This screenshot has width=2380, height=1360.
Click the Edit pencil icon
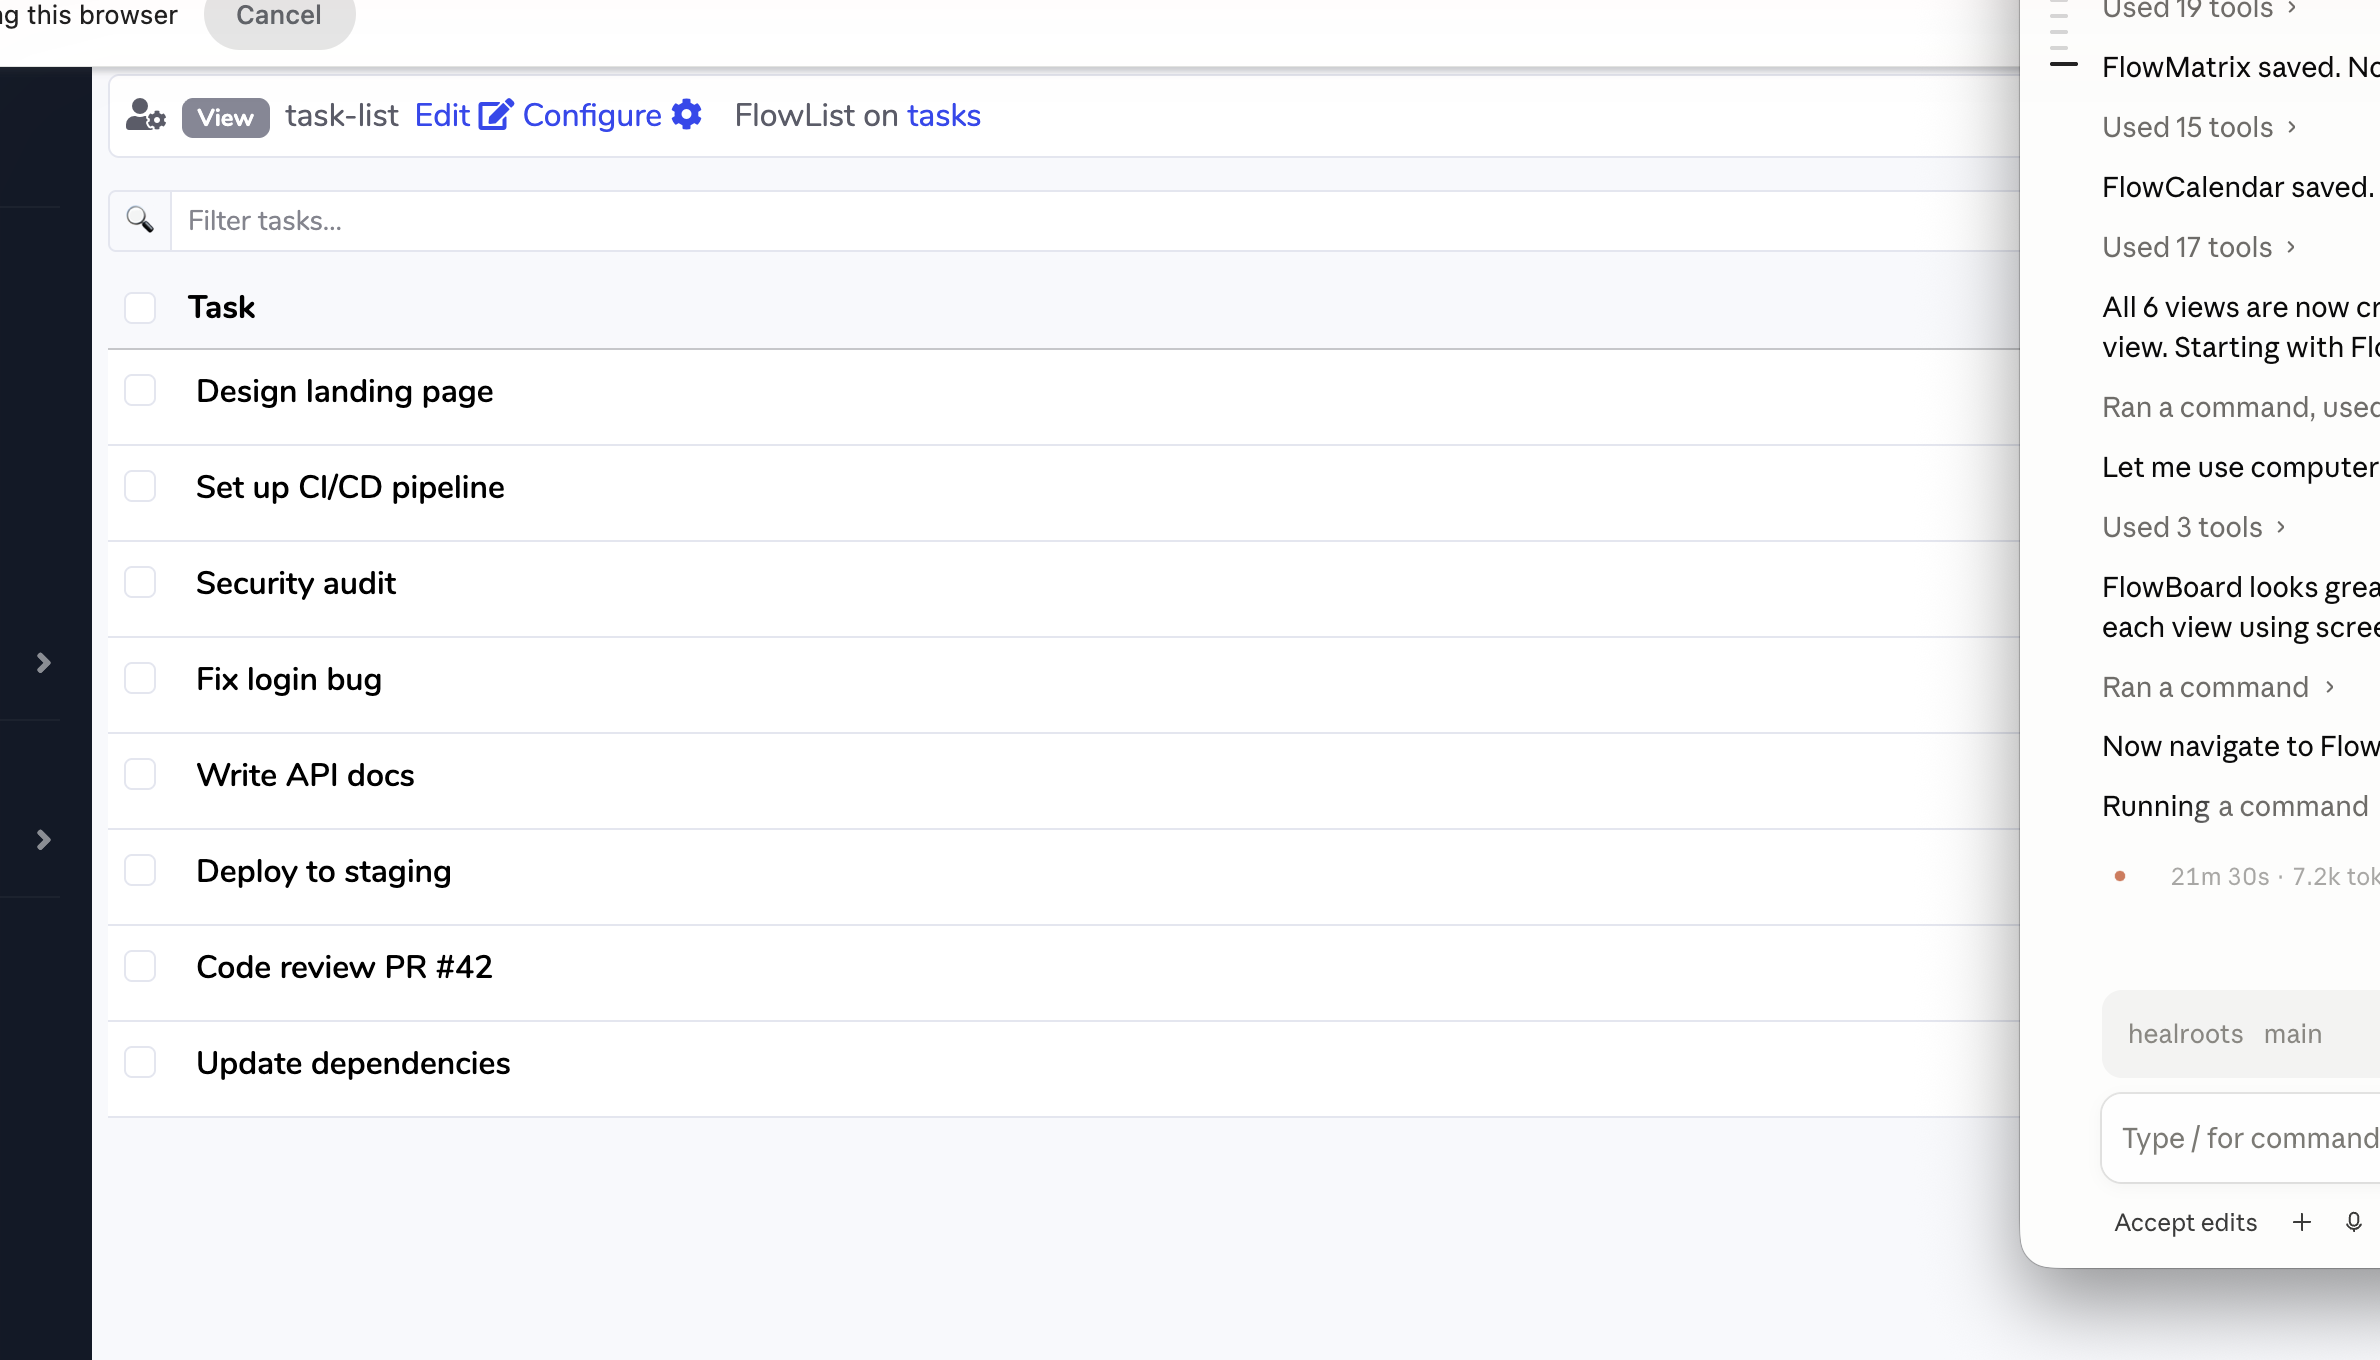[496, 115]
